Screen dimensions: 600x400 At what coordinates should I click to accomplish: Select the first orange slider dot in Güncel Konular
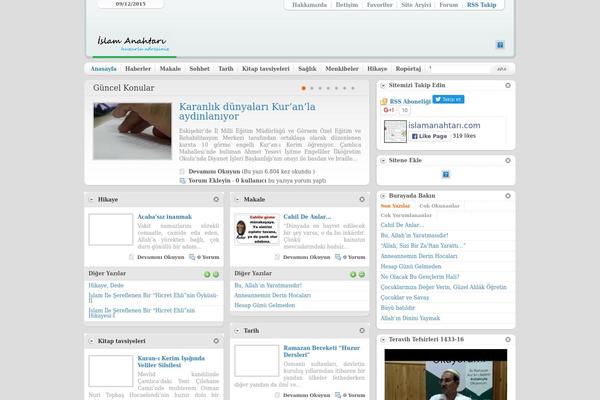click(303, 88)
